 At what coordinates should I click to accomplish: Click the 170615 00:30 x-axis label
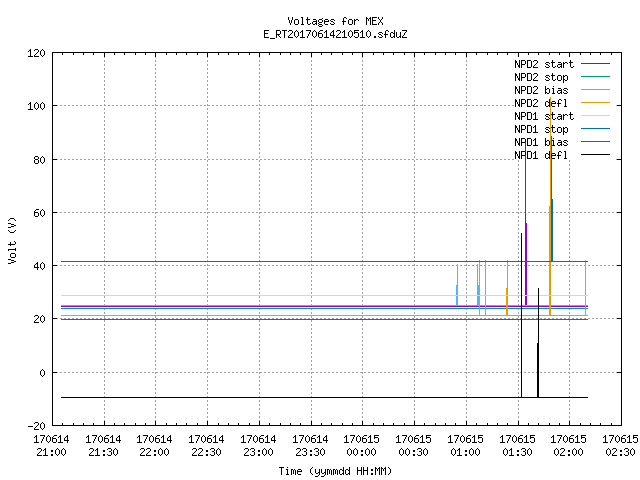click(413, 446)
